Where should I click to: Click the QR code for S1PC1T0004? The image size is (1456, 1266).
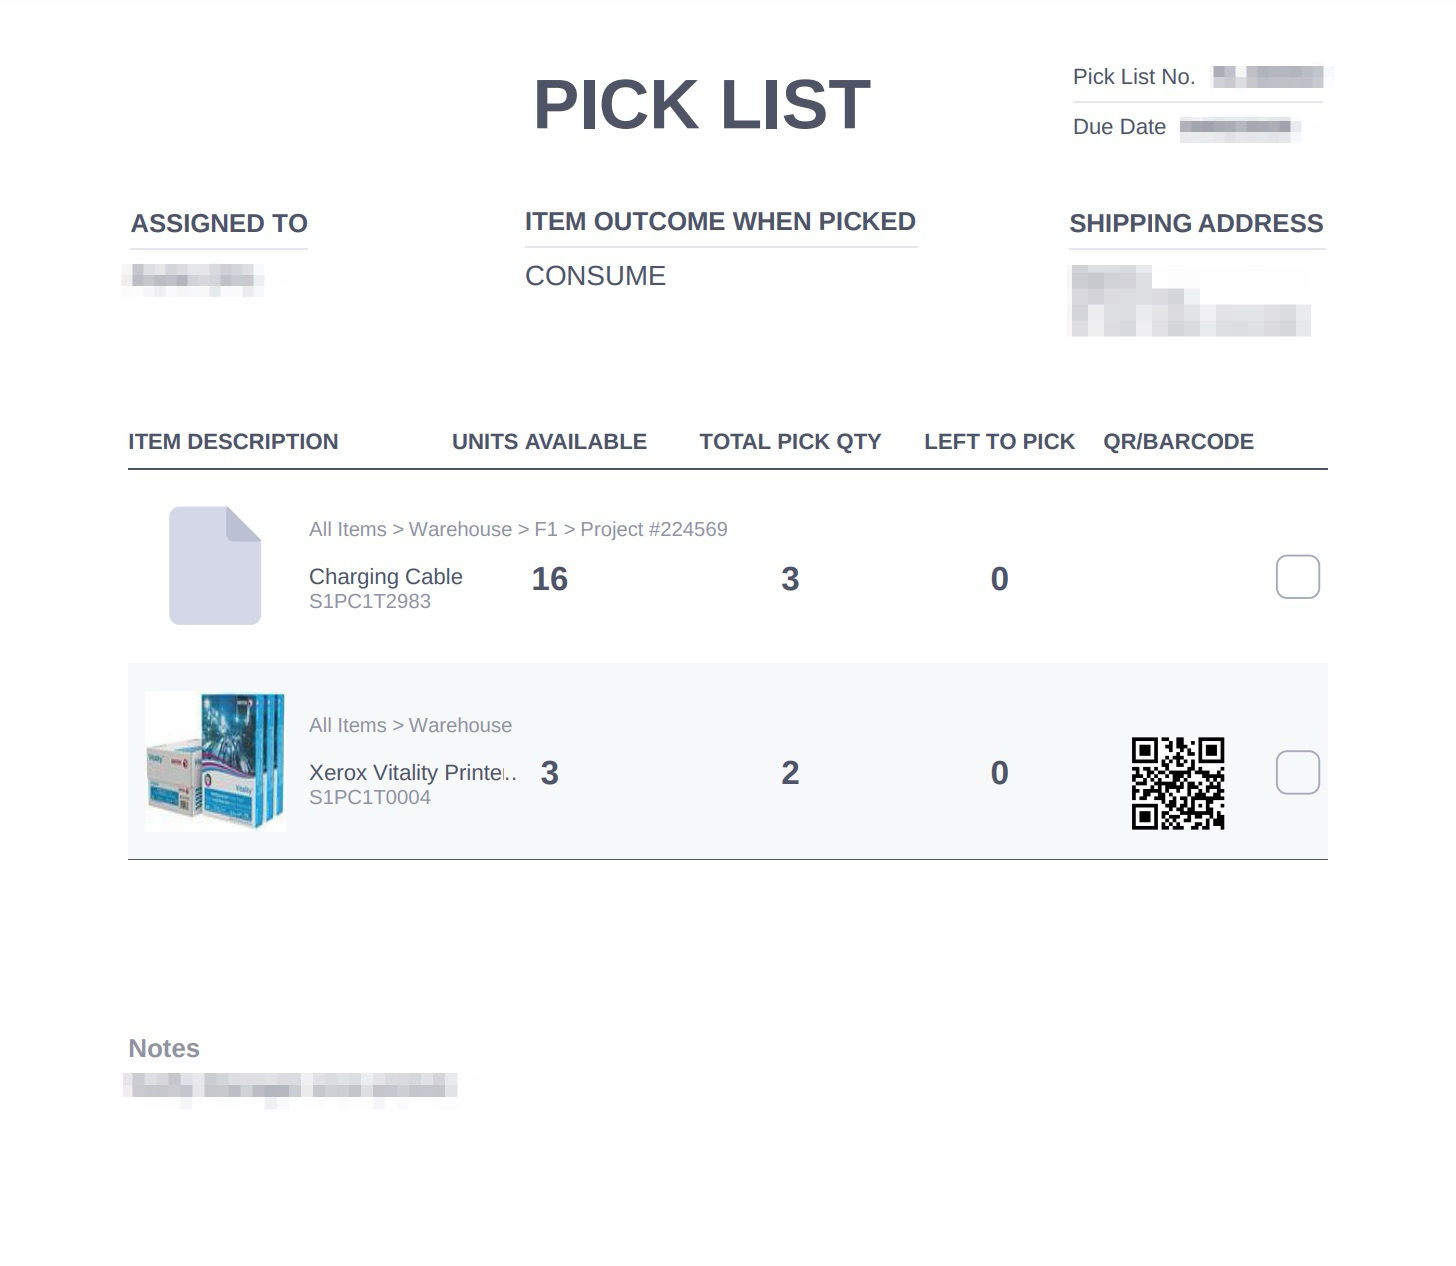point(1178,784)
